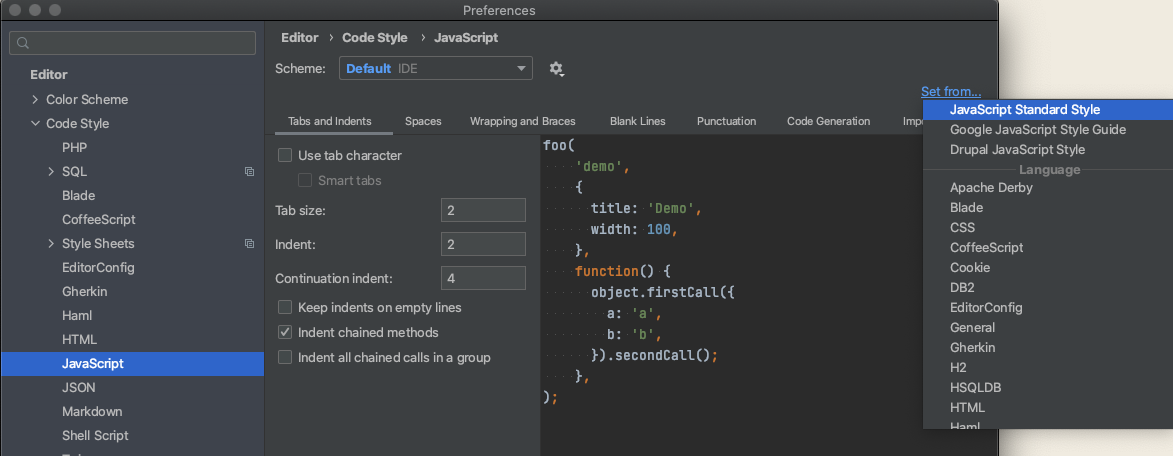Toggle Keep indents on empty lines

(285, 307)
